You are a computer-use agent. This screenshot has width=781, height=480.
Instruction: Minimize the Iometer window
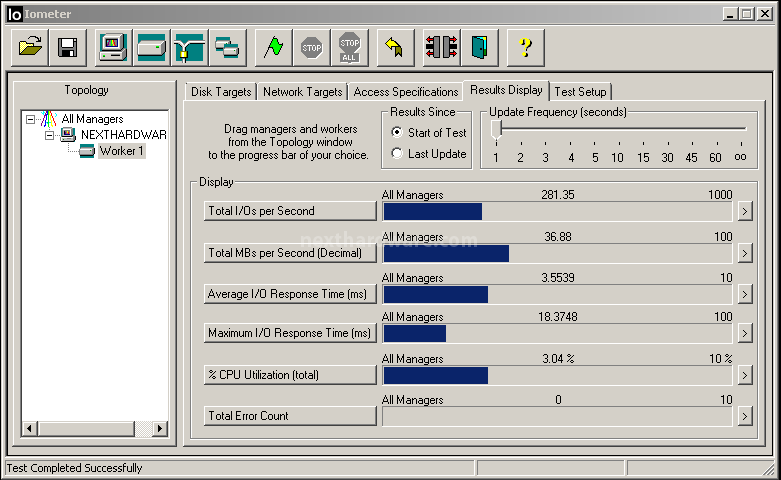point(730,14)
